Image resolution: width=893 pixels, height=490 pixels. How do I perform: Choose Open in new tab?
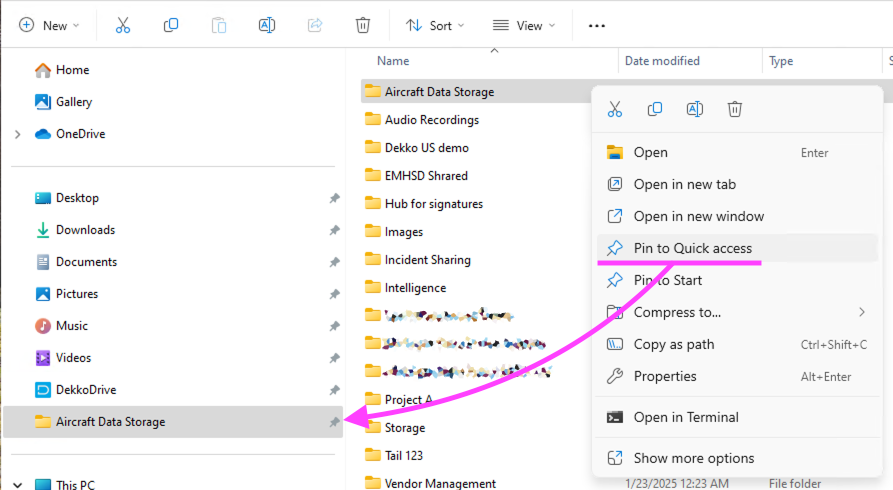coord(737,185)
